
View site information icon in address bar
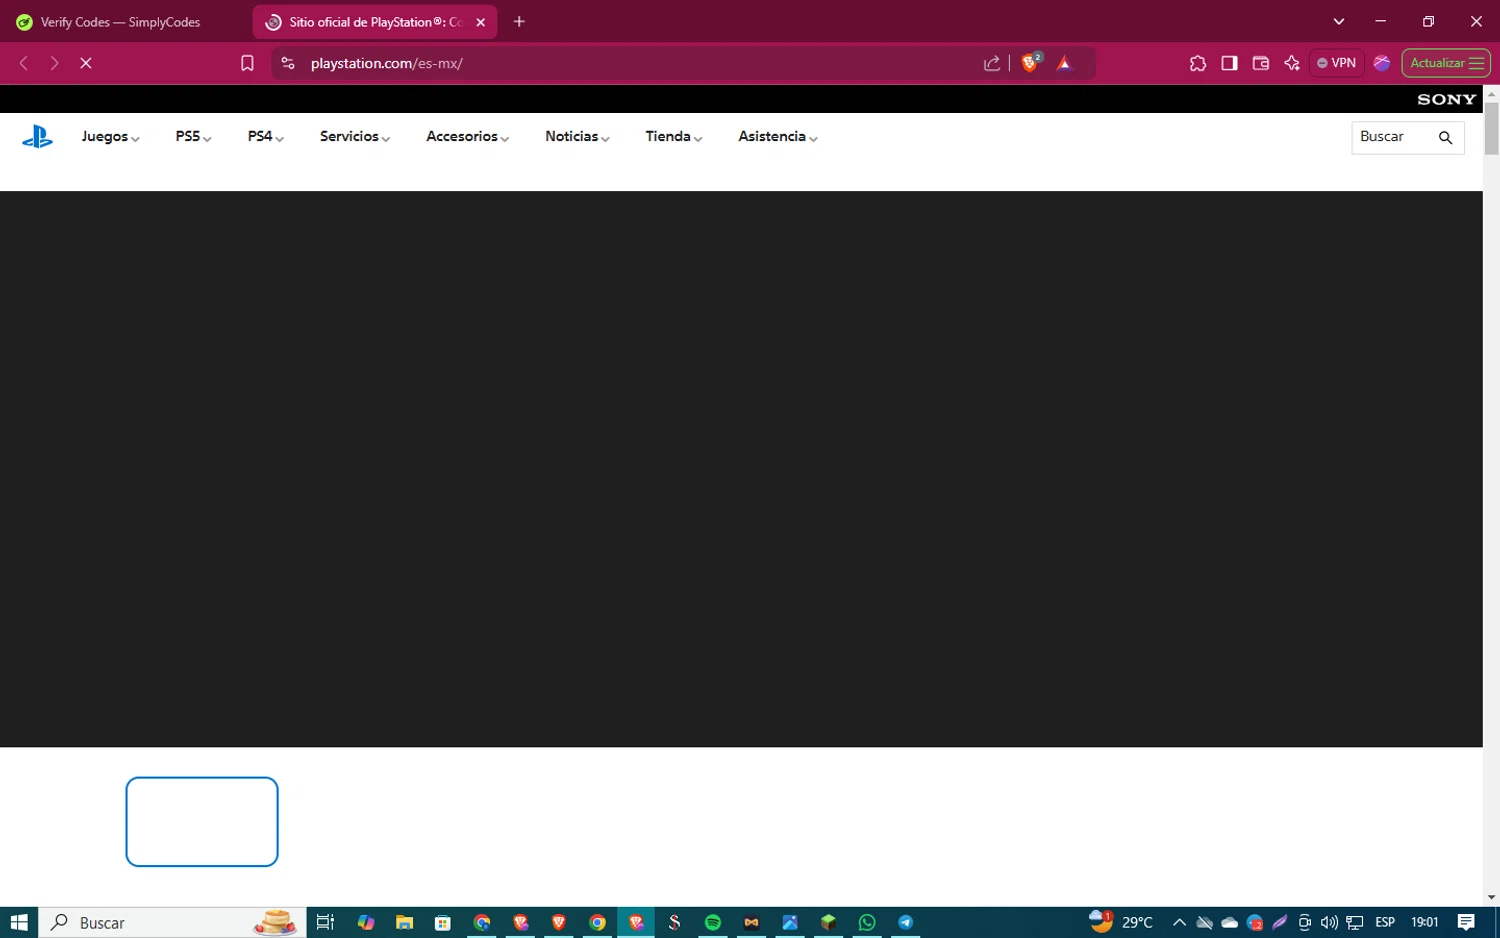pos(288,63)
